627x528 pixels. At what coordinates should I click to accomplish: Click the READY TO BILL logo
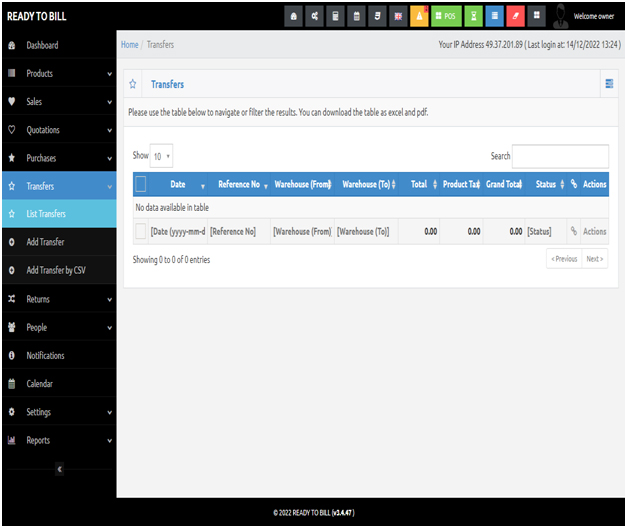point(36,16)
